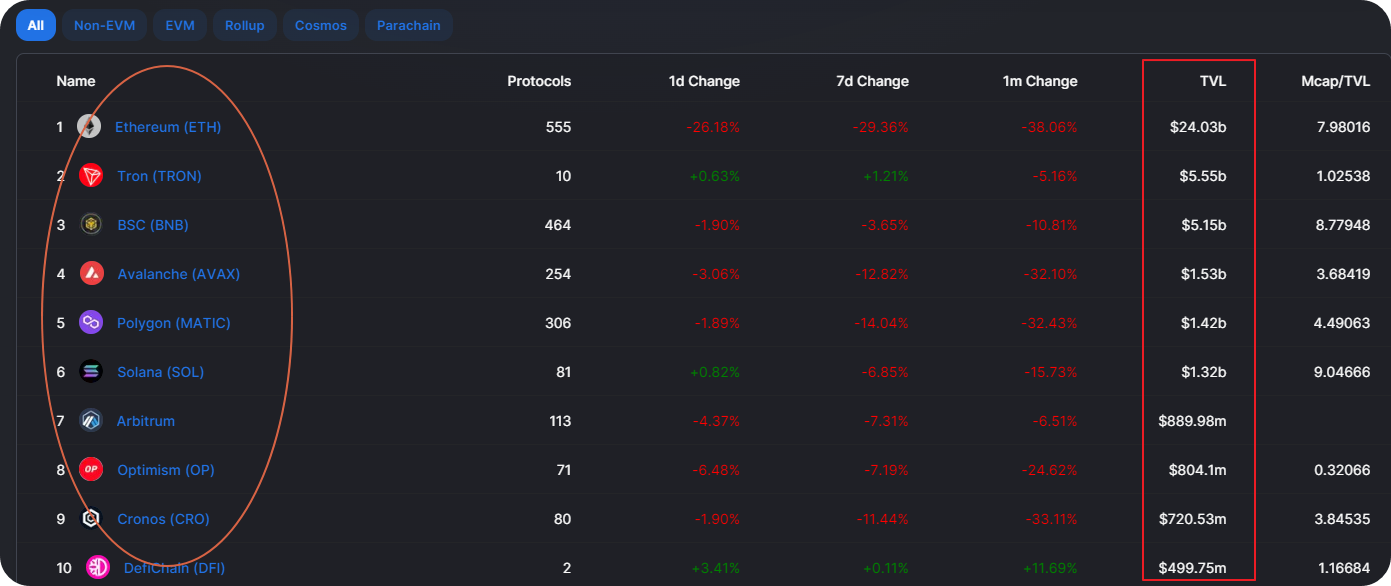Click Solana's 1d change +0.82%
Screen dimensions: 1391x586
click(715, 372)
